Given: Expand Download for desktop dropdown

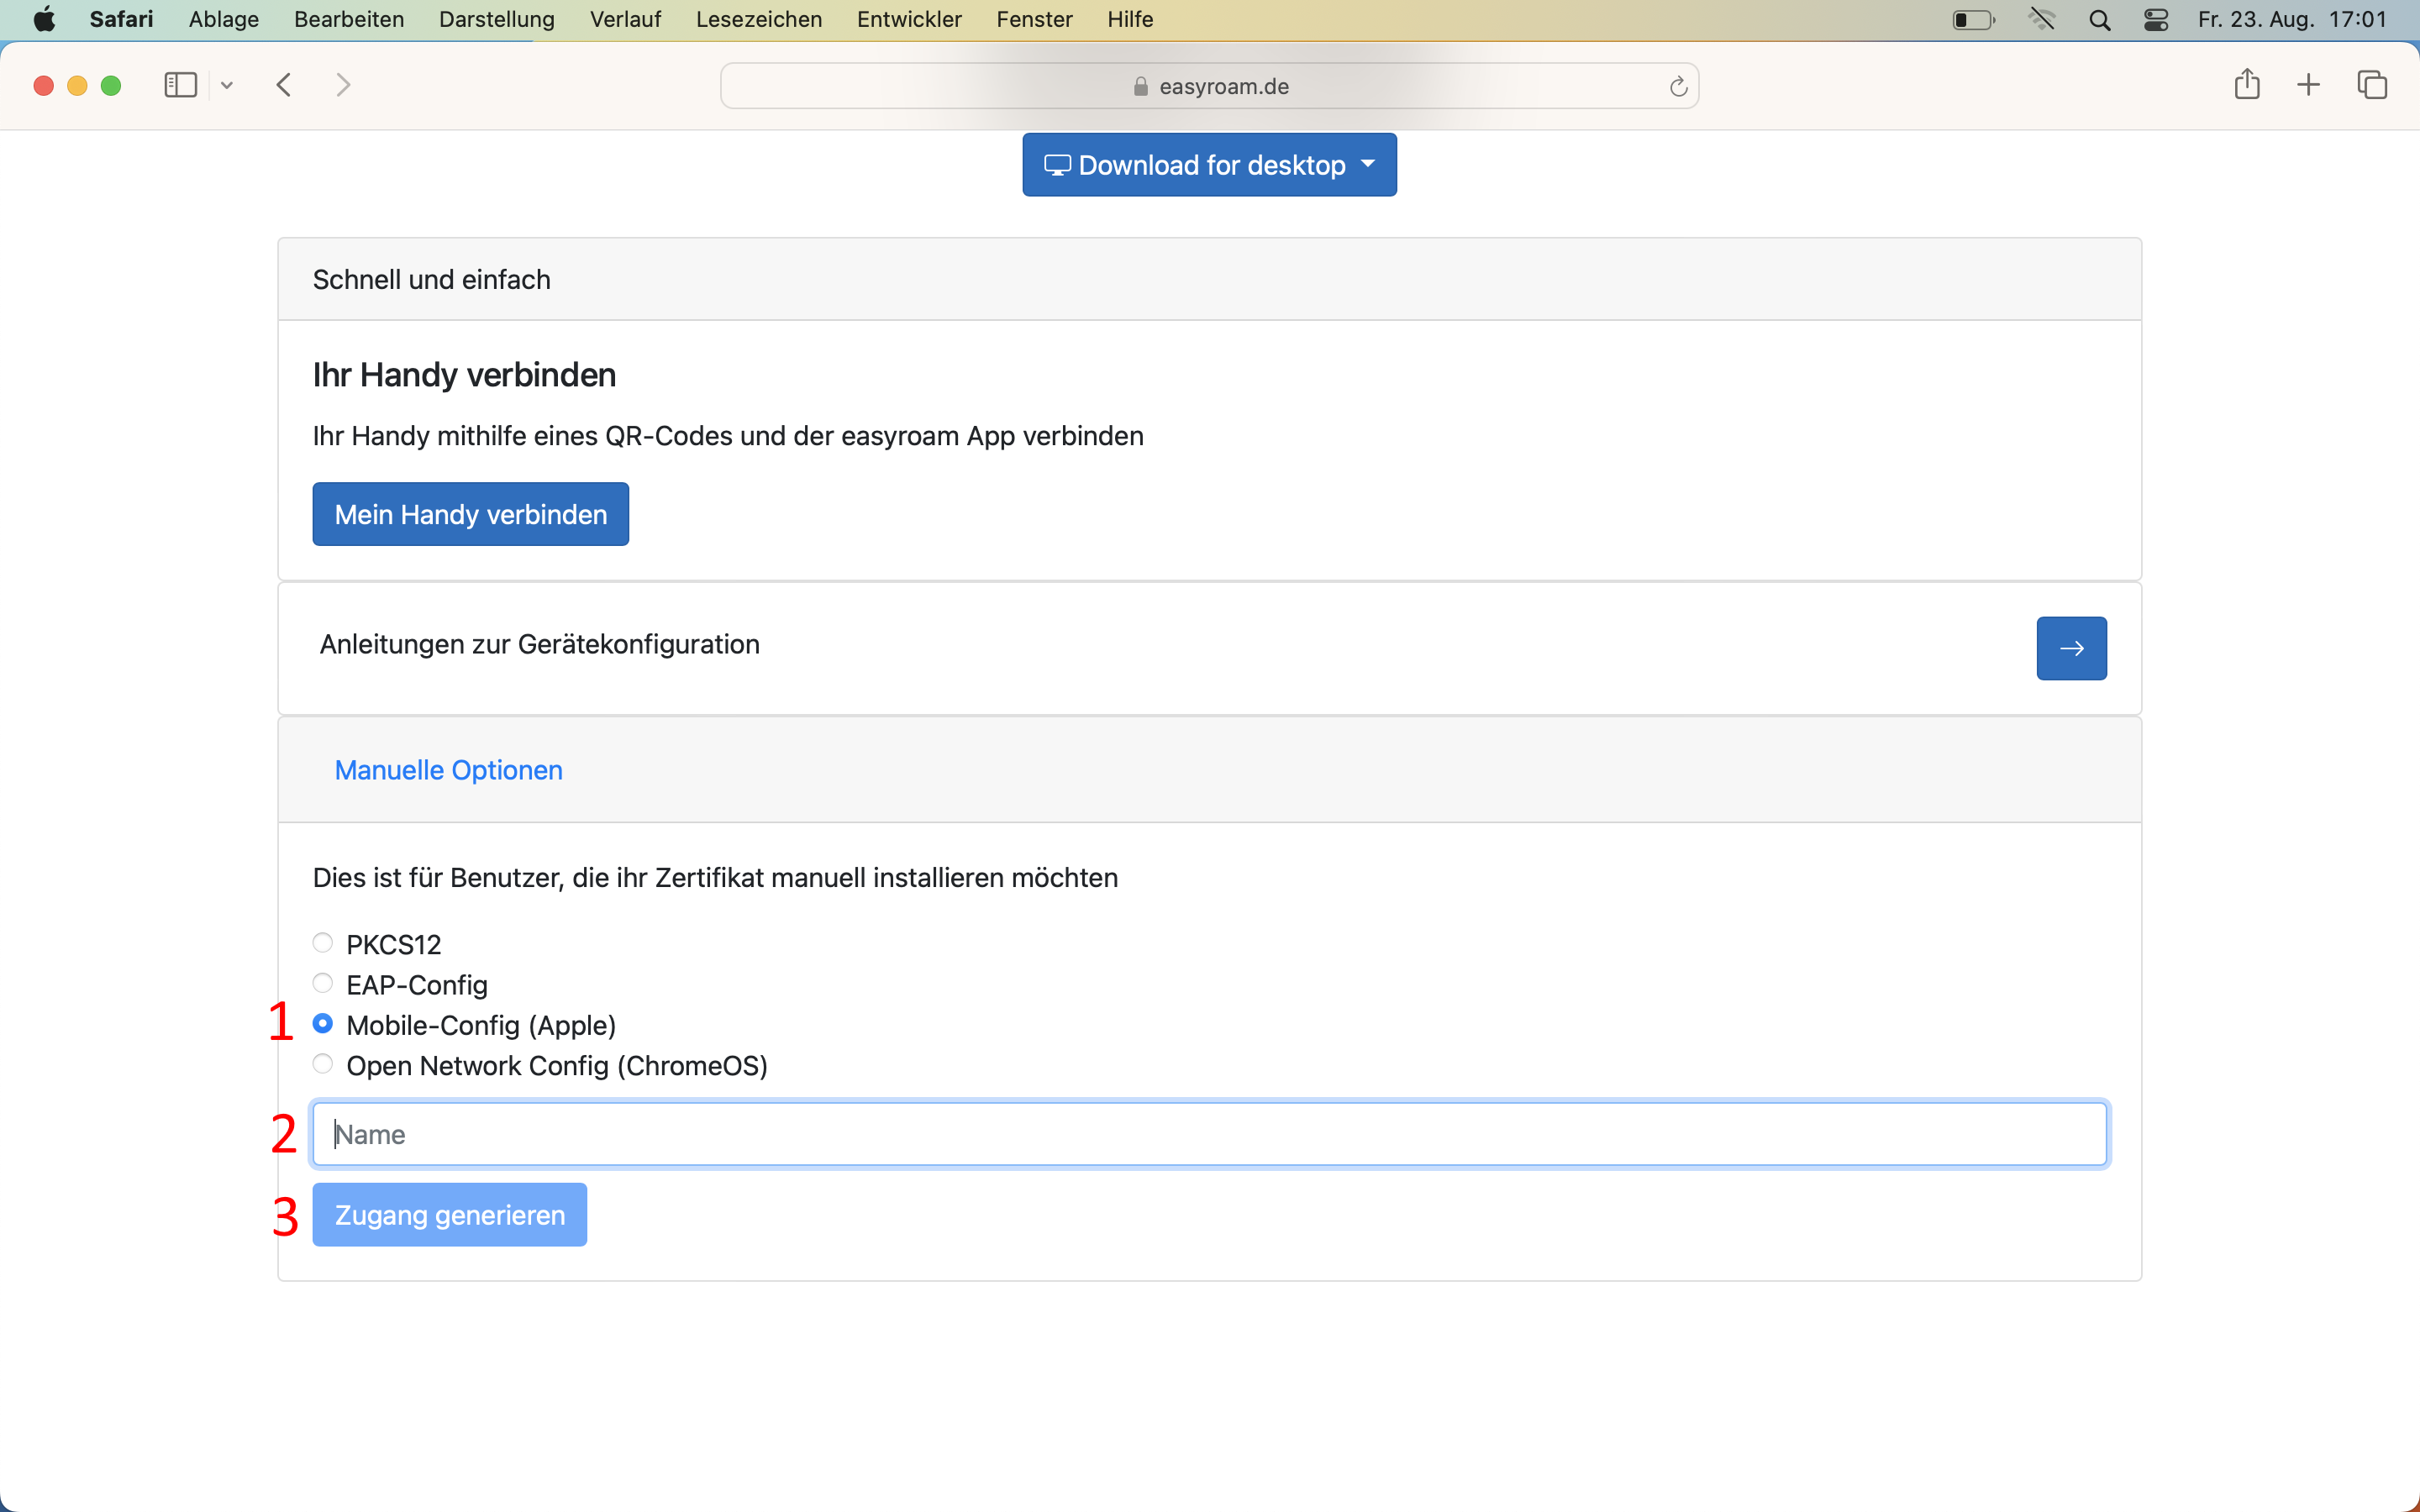Looking at the screenshot, I should click(x=1209, y=165).
